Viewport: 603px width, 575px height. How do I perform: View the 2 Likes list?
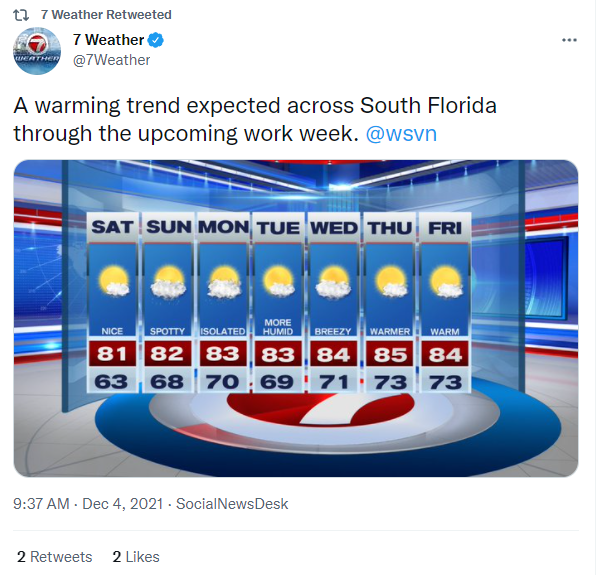(136, 557)
